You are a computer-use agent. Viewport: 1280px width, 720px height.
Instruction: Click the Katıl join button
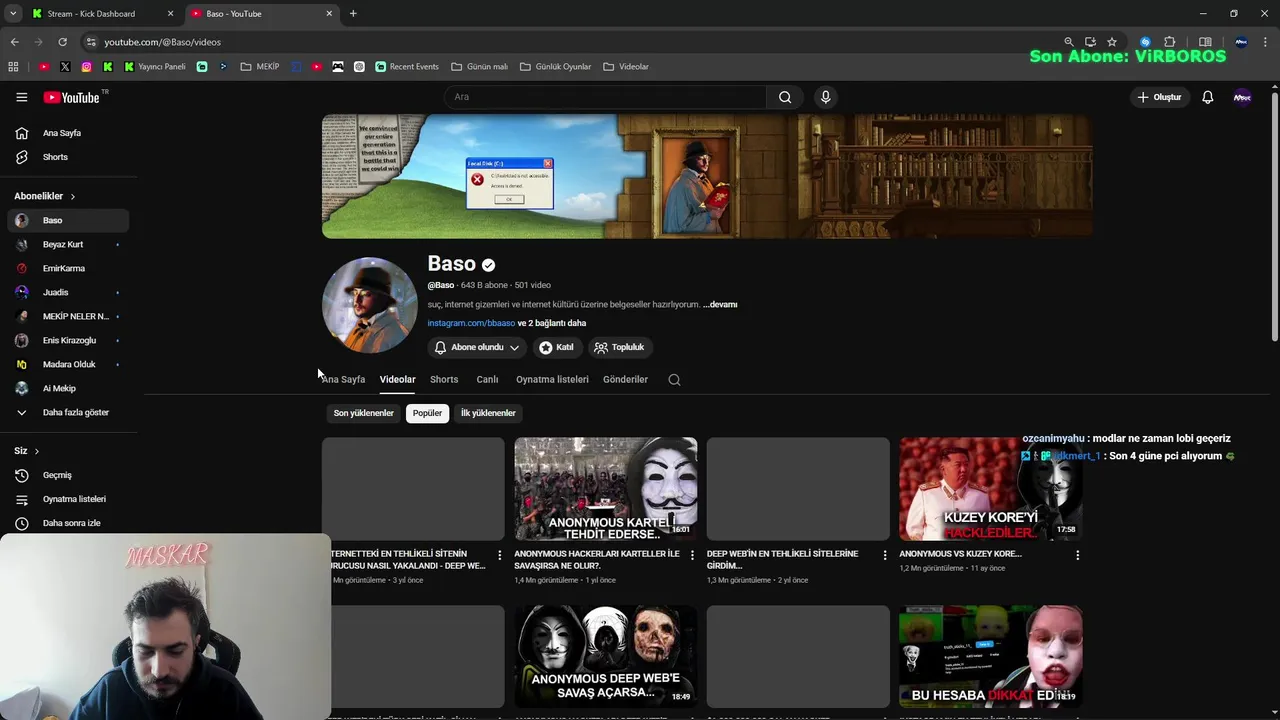click(x=556, y=347)
